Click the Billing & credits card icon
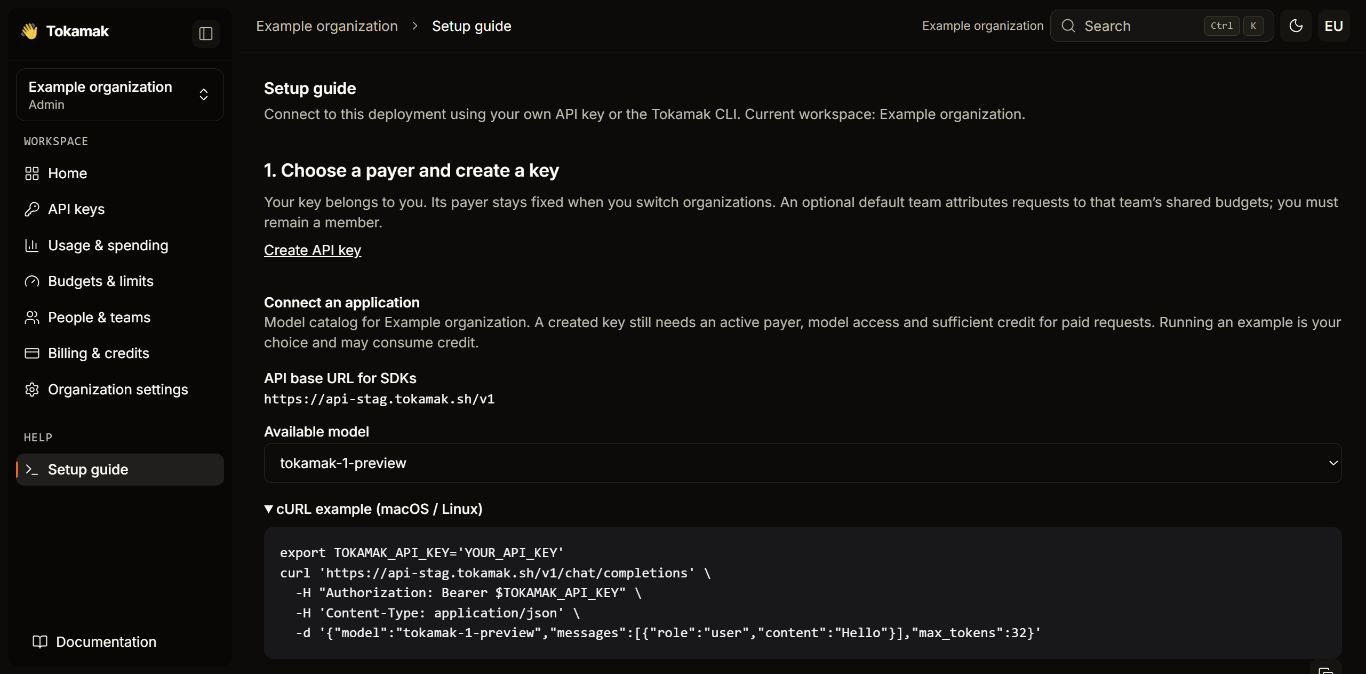This screenshot has height=674, width=1366. (32, 353)
